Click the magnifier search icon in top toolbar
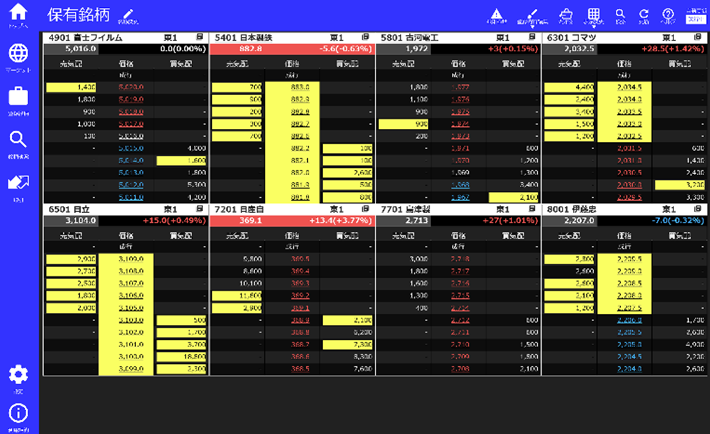Viewport: 710px width, 434px height. [620, 14]
